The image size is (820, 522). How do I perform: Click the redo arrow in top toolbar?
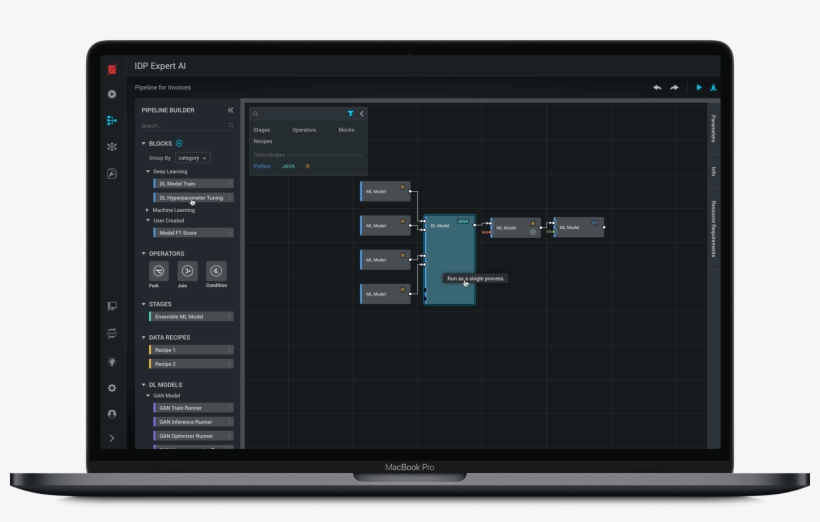[675, 87]
